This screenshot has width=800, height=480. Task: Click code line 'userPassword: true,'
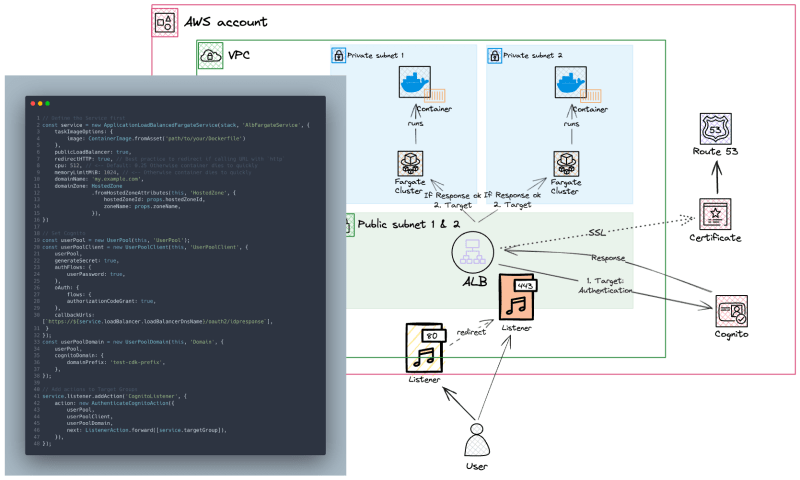[x=96, y=274]
